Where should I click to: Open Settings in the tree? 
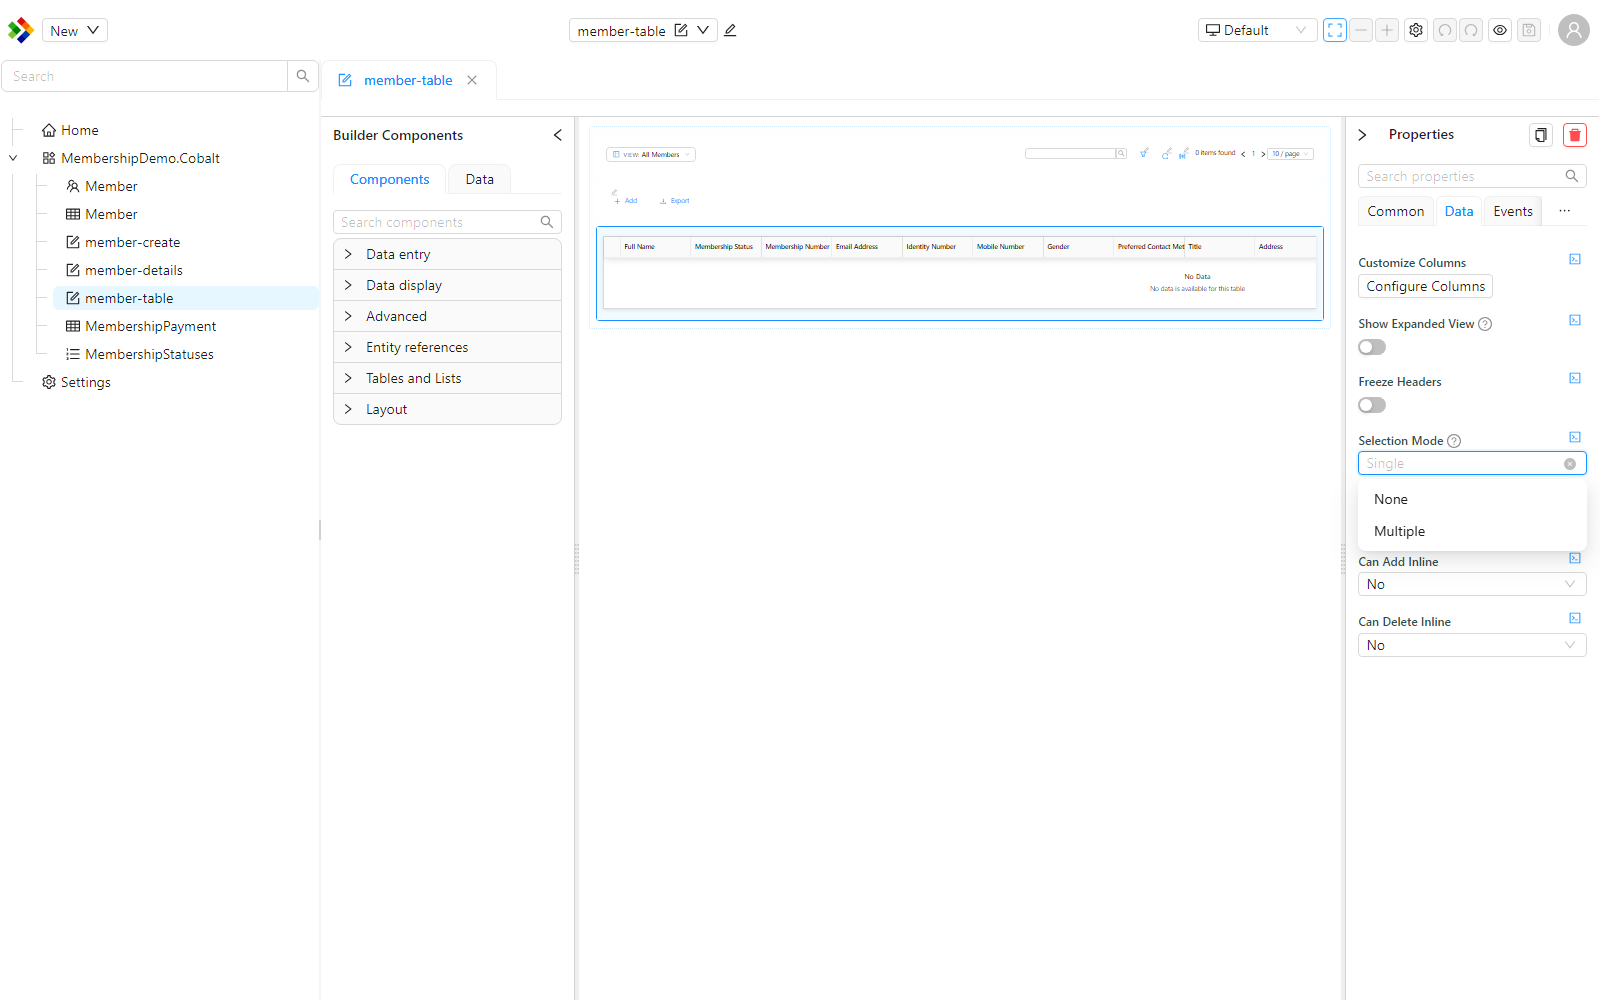pos(76,382)
